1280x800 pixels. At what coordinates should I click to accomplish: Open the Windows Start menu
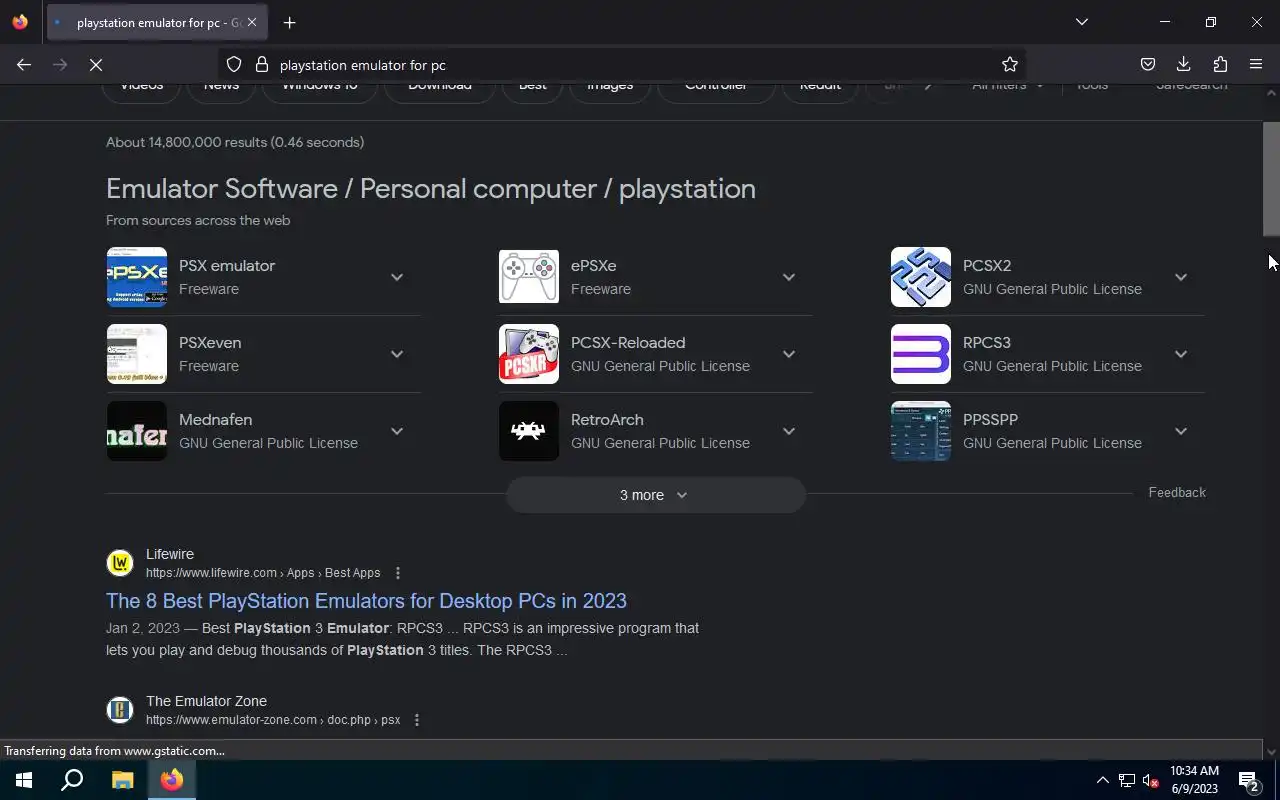(24, 780)
